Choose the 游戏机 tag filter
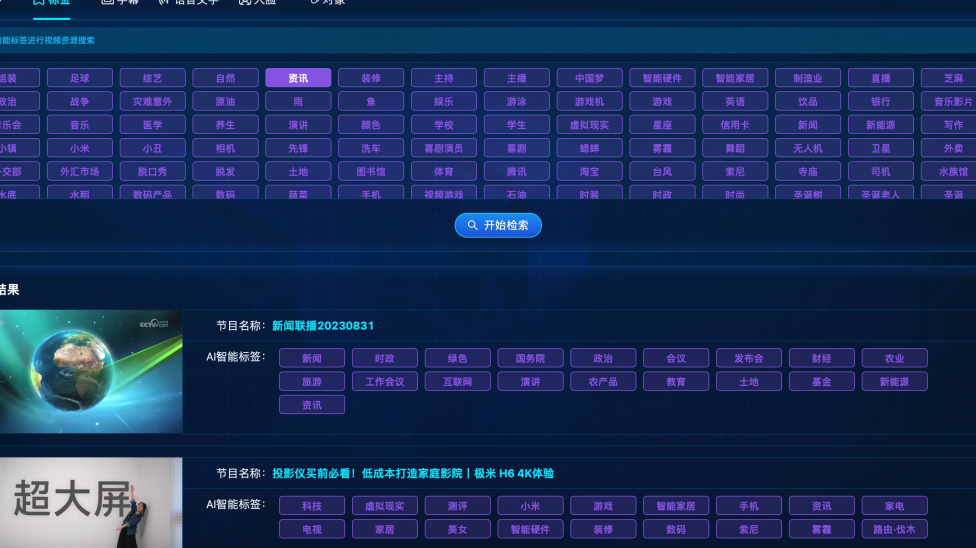The height and width of the screenshot is (548, 976). (589, 101)
